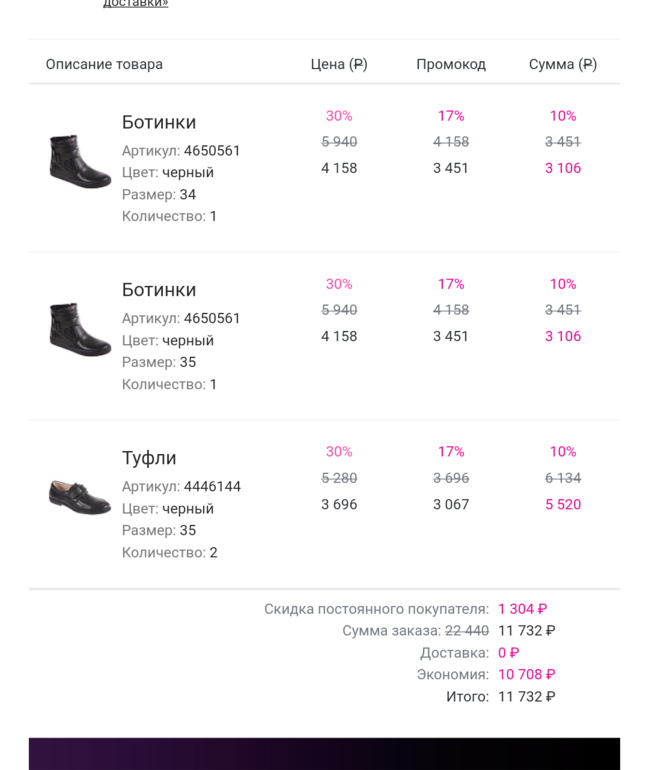Open the size 35 boots product image
The height and width of the screenshot is (770, 649).
(x=79, y=328)
